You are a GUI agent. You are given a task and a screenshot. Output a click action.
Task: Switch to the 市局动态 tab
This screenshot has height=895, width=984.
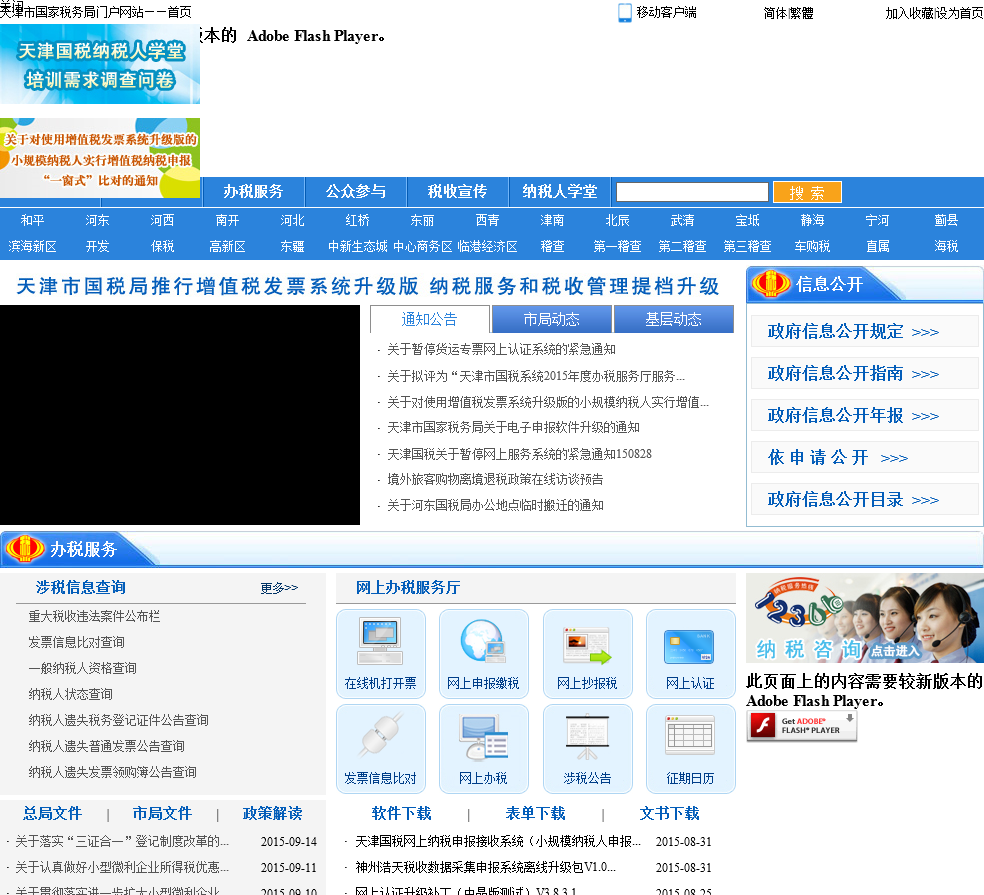[551, 319]
